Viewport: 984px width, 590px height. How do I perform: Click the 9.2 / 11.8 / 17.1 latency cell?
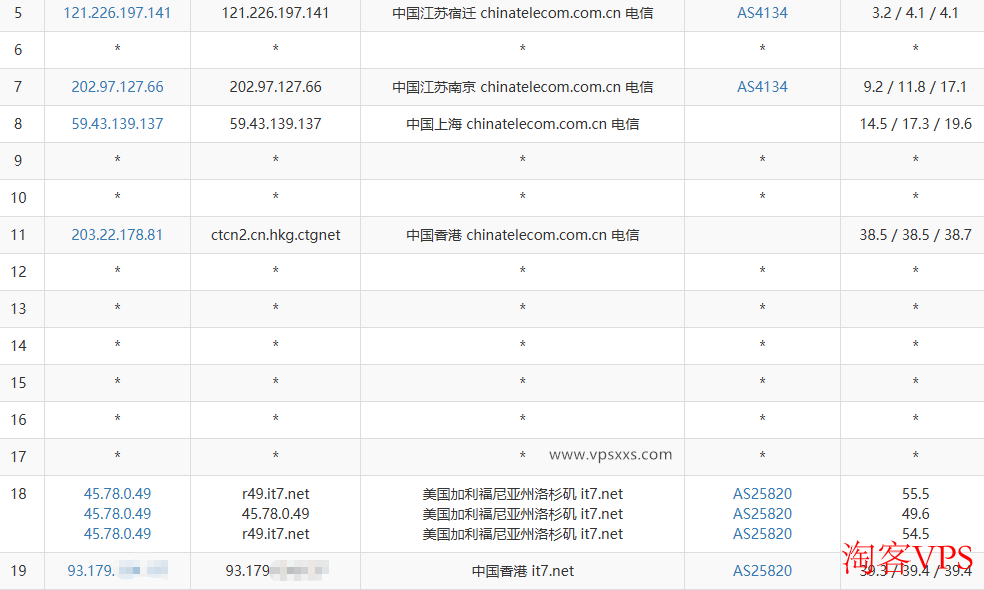coord(915,87)
